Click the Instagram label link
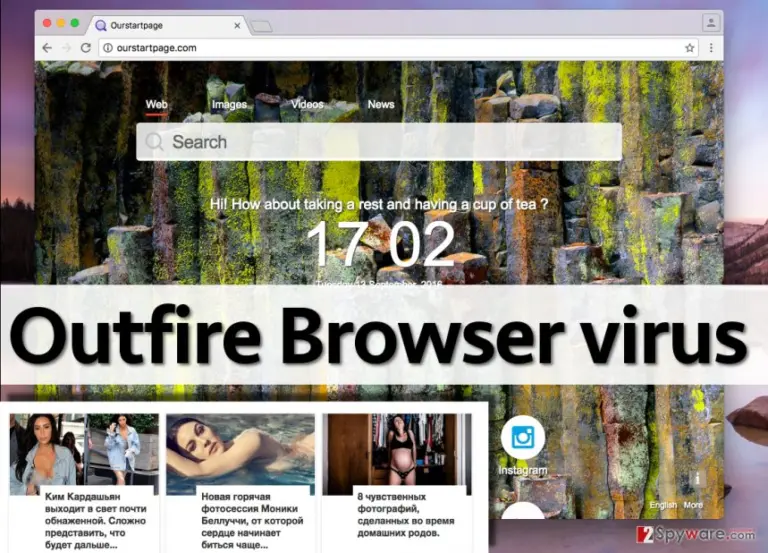 [523, 470]
